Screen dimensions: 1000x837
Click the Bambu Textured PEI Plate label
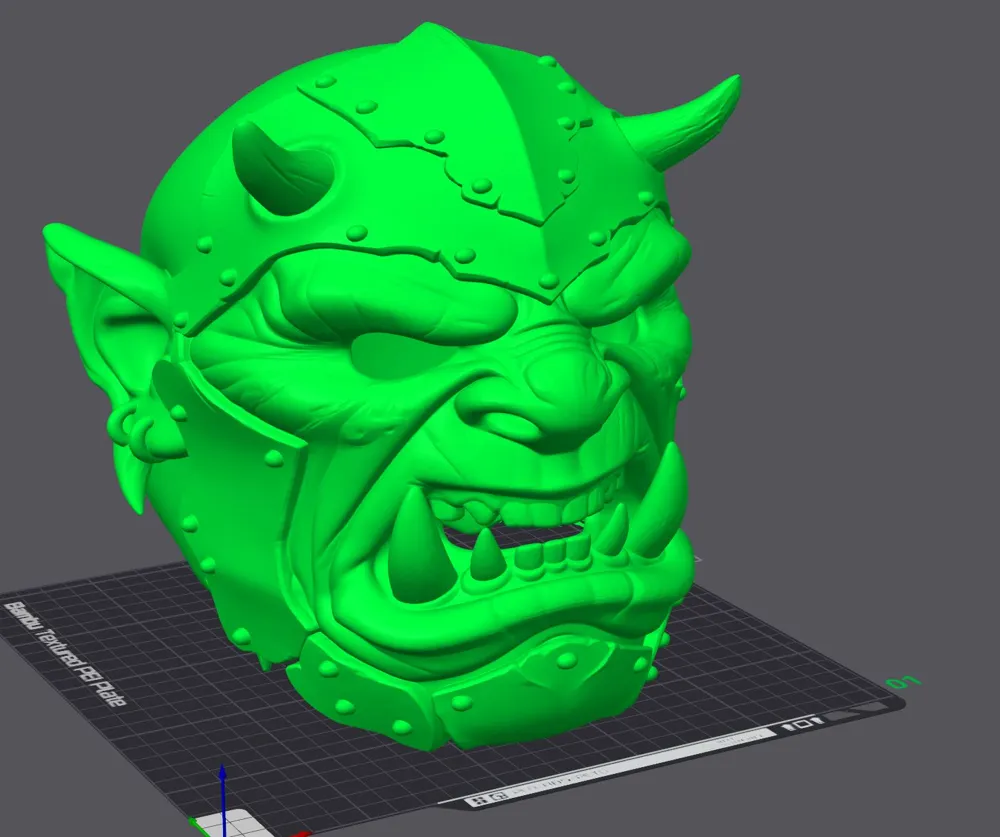[63, 656]
